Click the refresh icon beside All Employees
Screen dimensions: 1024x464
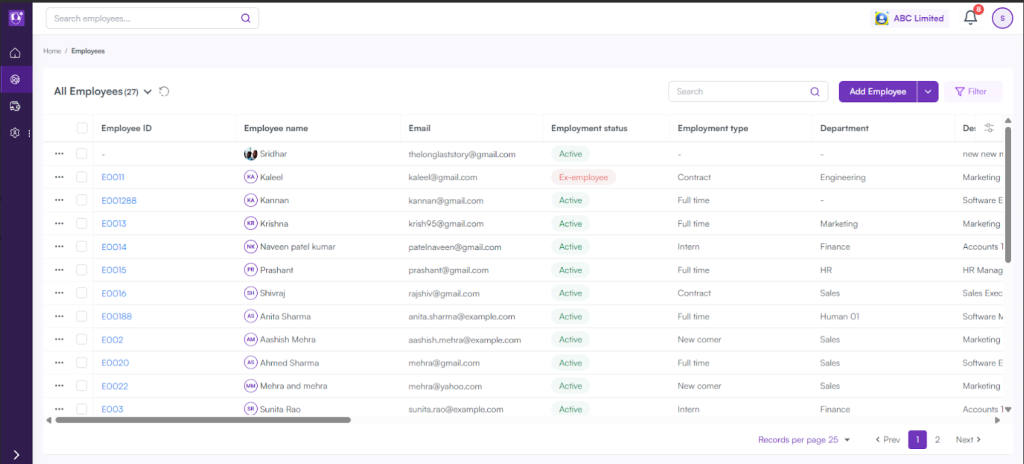click(x=164, y=91)
